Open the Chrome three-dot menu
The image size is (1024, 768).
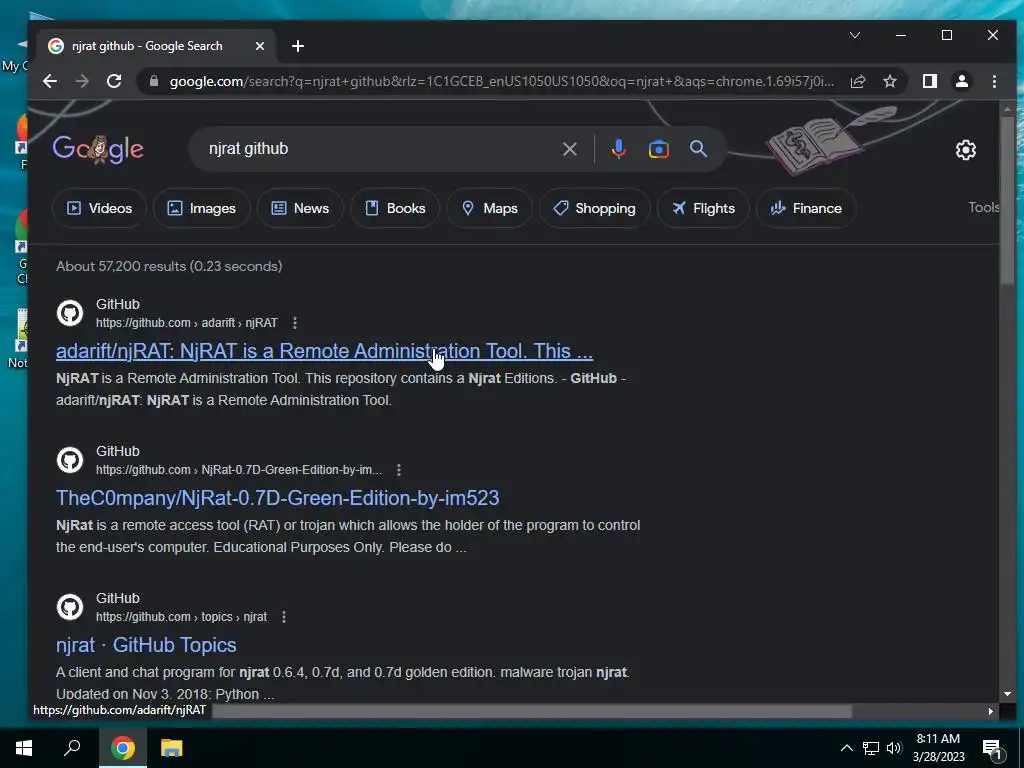point(994,81)
